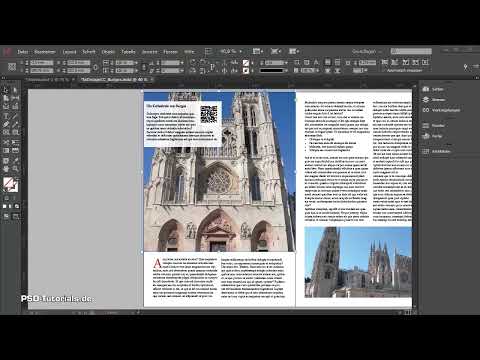This screenshot has width=480, height=360.
Task: Click the first frame fitting icon in the control panel
Action: coord(385,62)
